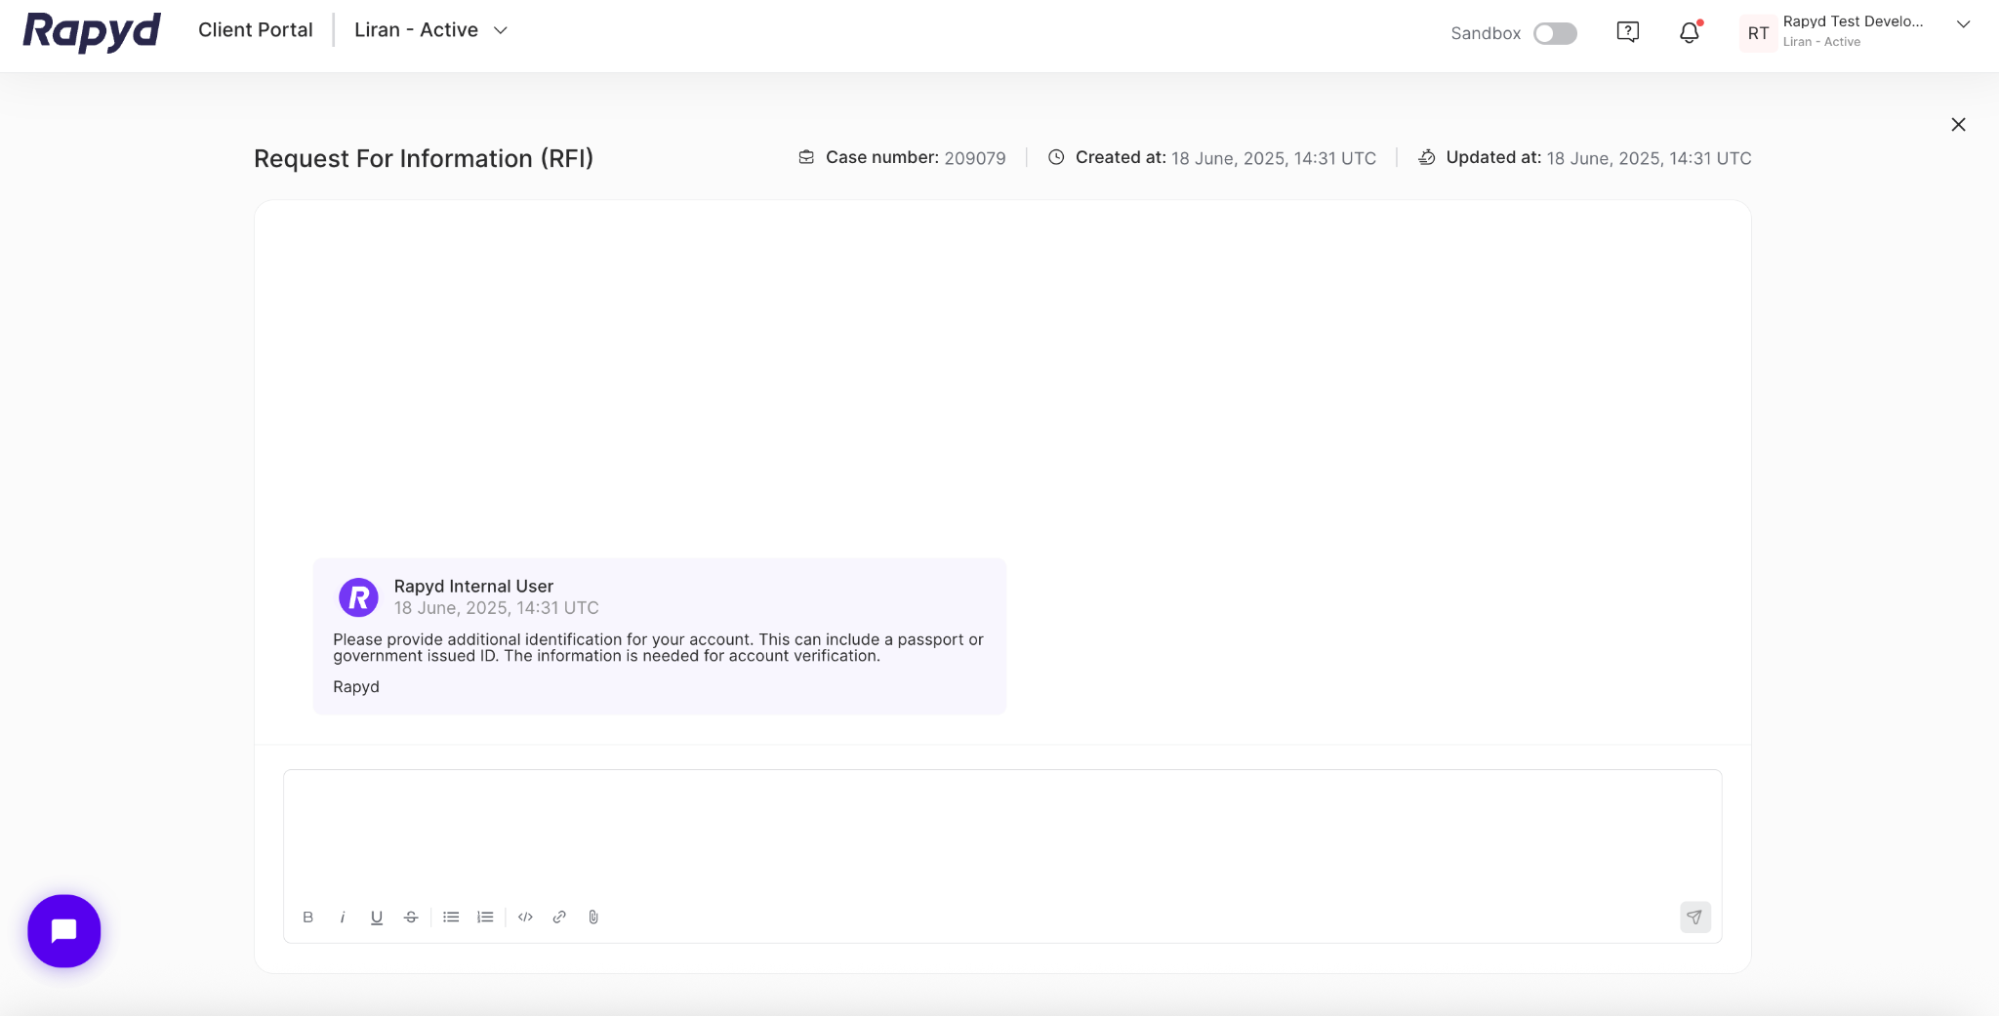1999x1017 pixels.
Task: Open Client Portal from the top bar
Action: [x=255, y=30]
